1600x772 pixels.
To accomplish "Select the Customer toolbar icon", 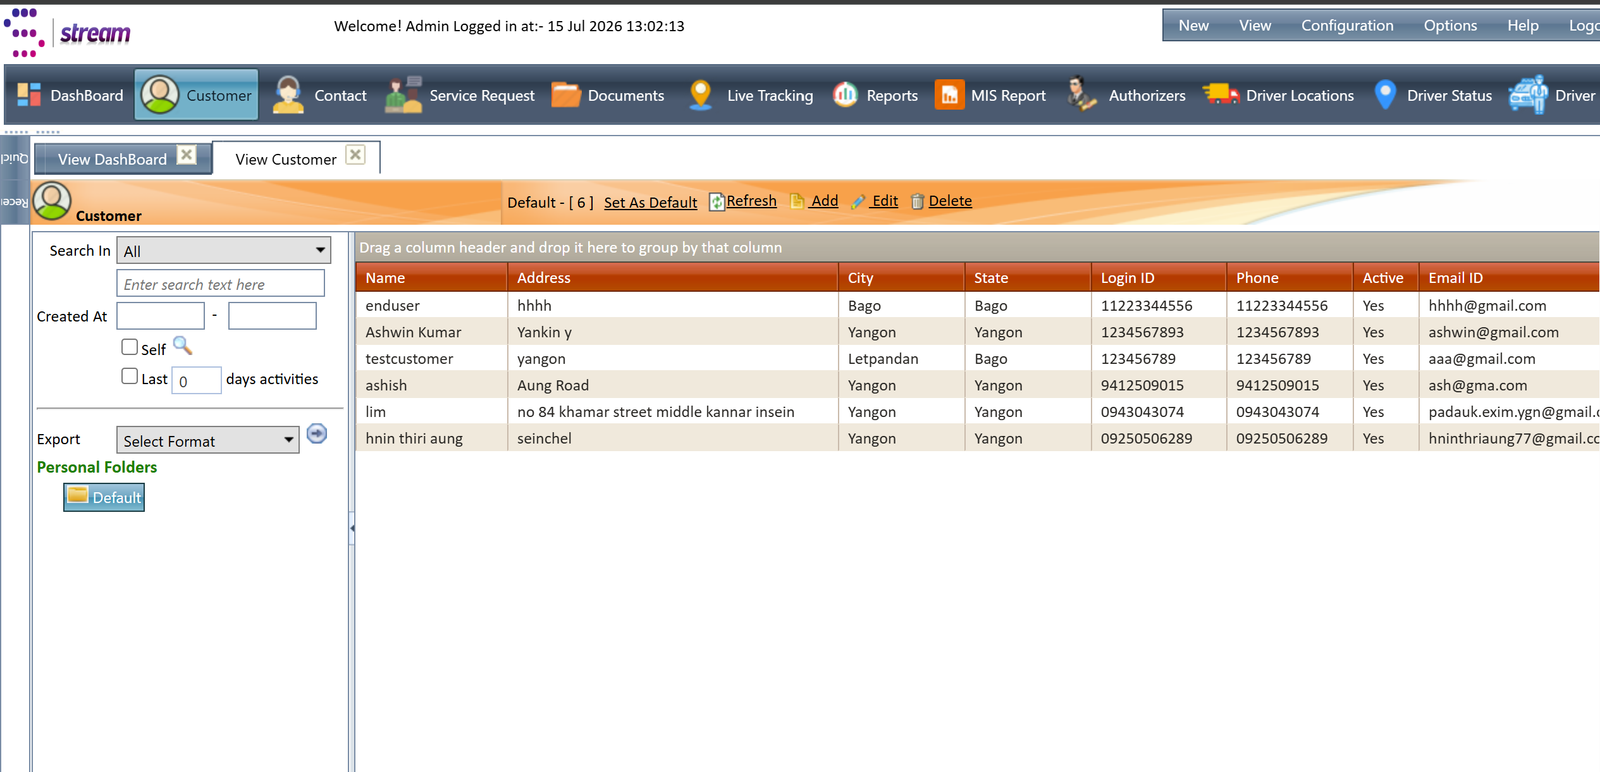I will pyautogui.click(x=160, y=94).
